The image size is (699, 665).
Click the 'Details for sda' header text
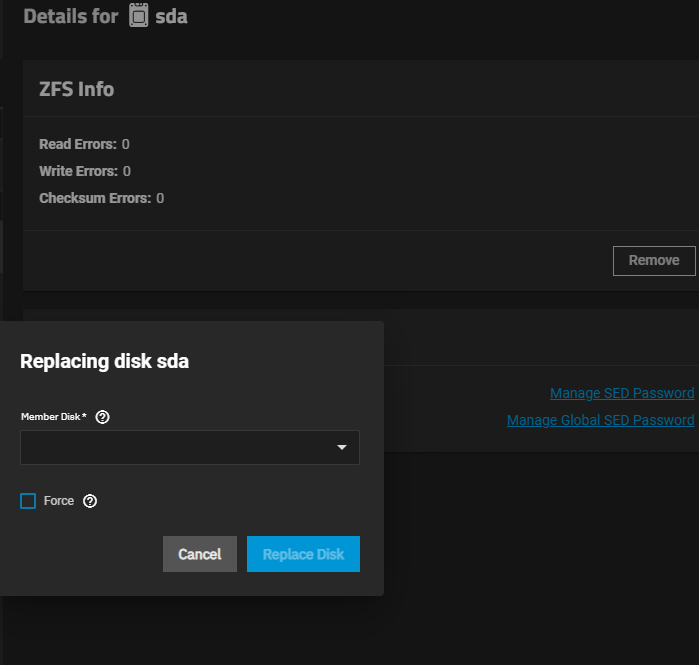[70, 16]
